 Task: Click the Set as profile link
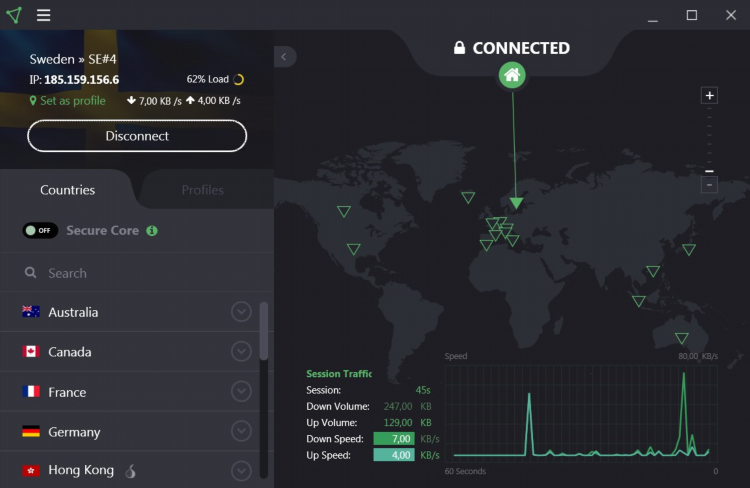coord(73,100)
